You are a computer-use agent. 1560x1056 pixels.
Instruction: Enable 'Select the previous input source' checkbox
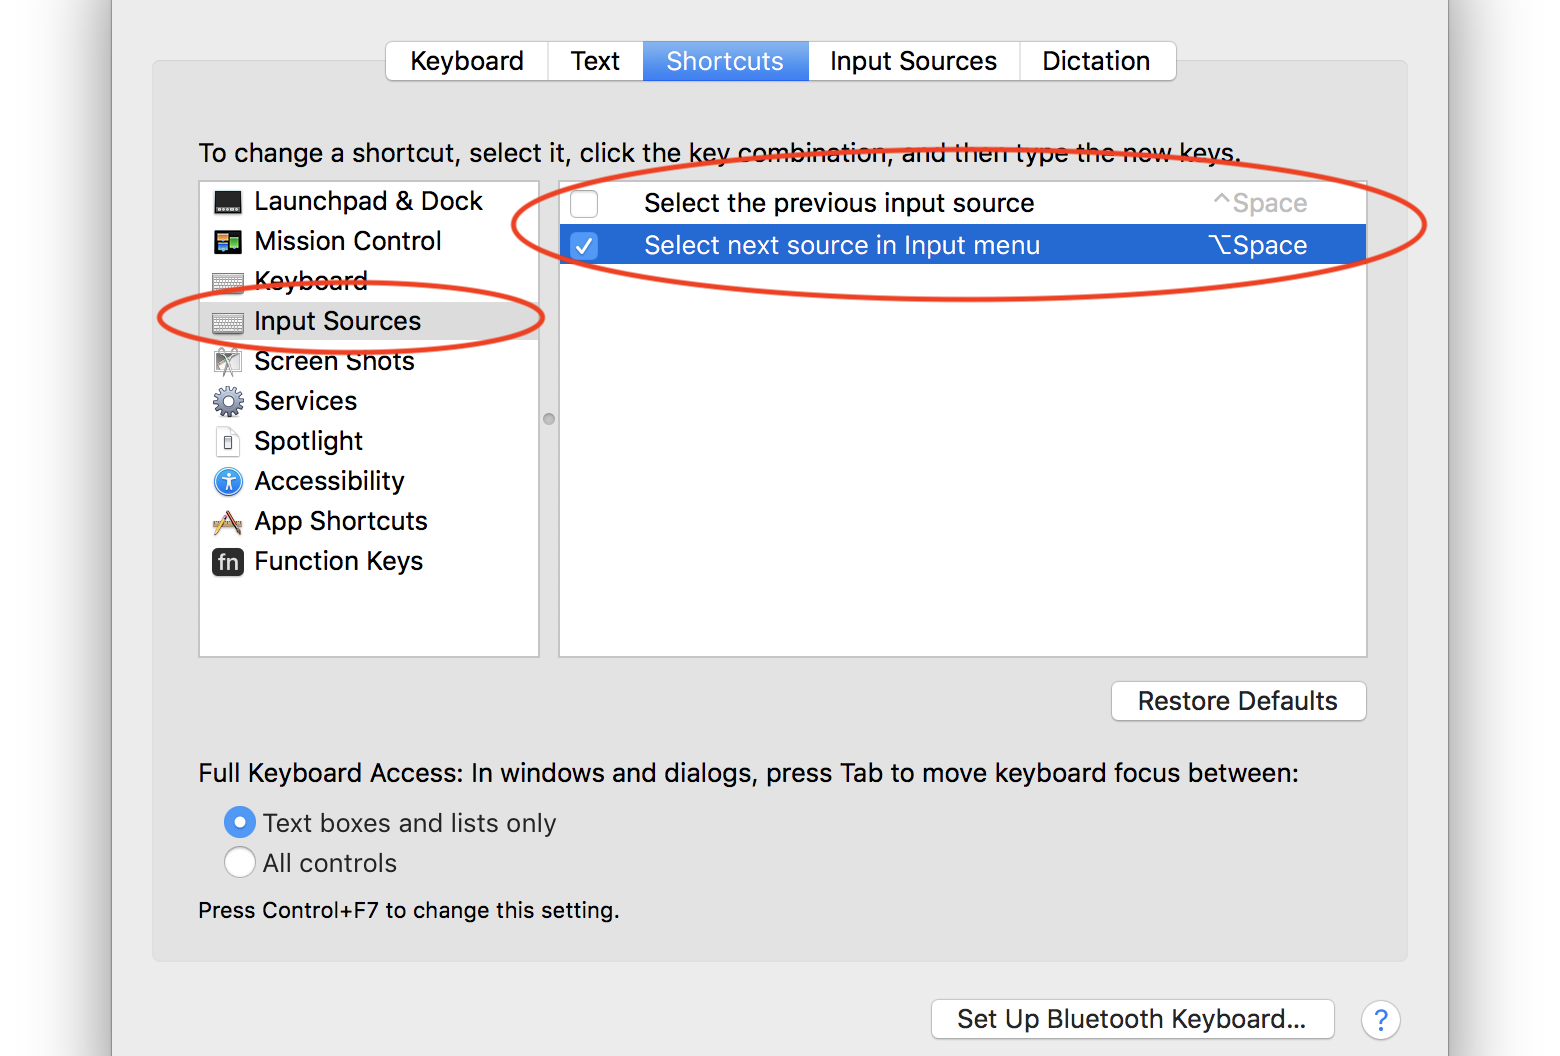[x=584, y=204]
